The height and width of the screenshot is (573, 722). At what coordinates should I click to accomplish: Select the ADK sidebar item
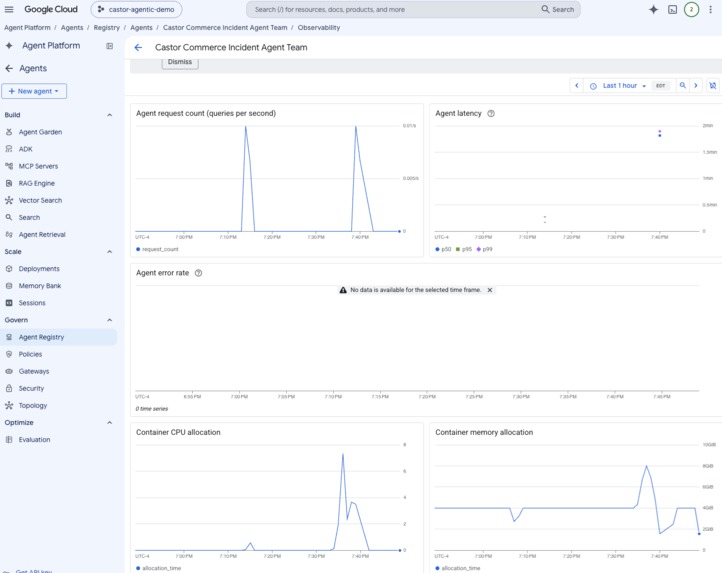[25, 149]
